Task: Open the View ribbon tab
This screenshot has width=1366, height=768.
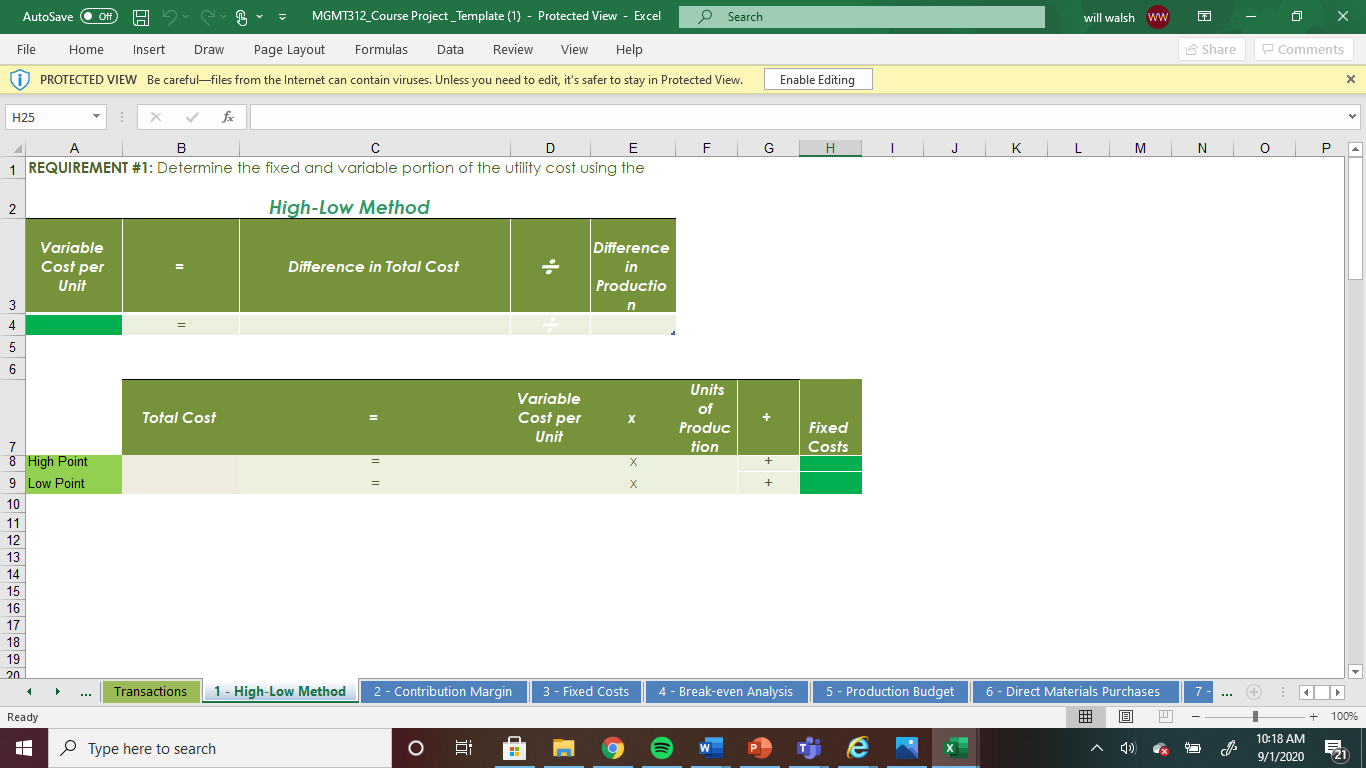Action: (x=574, y=49)
